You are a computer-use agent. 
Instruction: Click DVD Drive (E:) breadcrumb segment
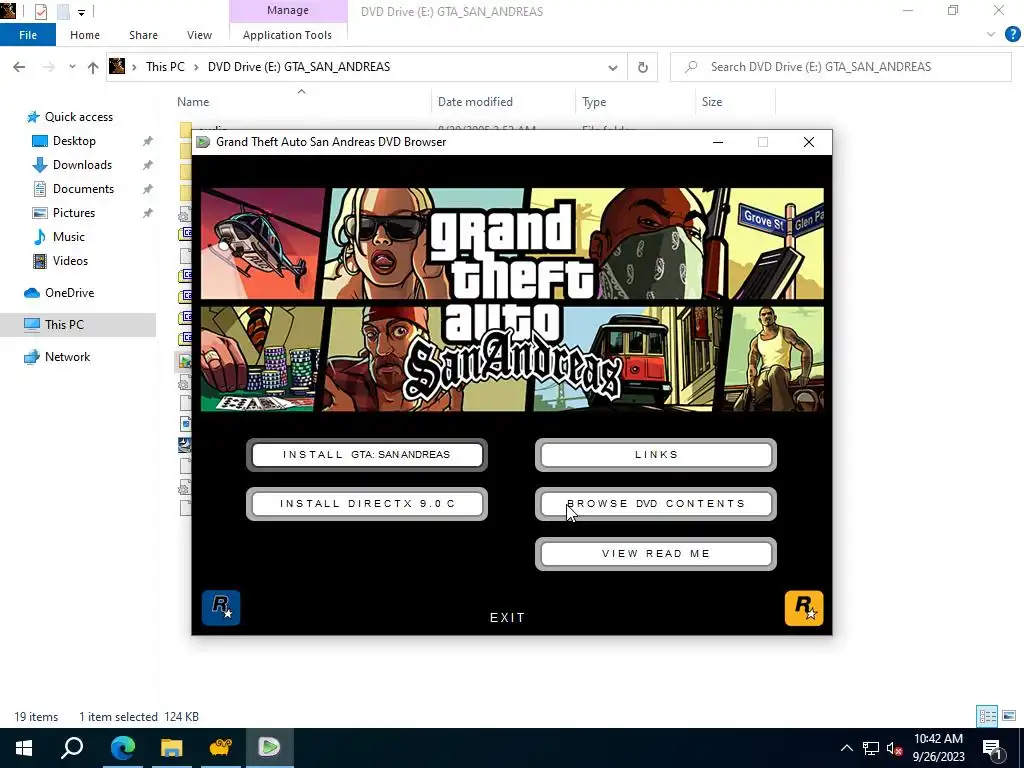click(x=298, y=67)
